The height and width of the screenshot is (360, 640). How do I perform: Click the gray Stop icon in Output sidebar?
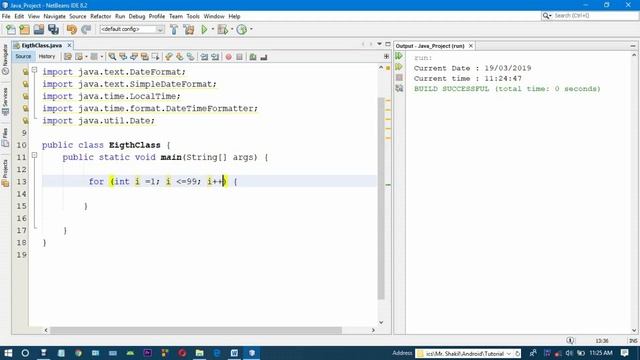(x=399, y=78)
